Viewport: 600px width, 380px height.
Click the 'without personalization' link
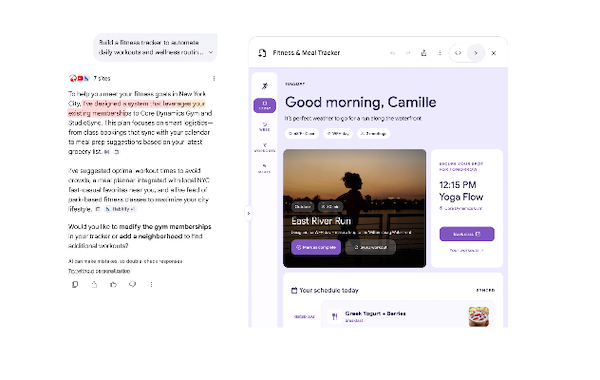click(x=99, y=271)
